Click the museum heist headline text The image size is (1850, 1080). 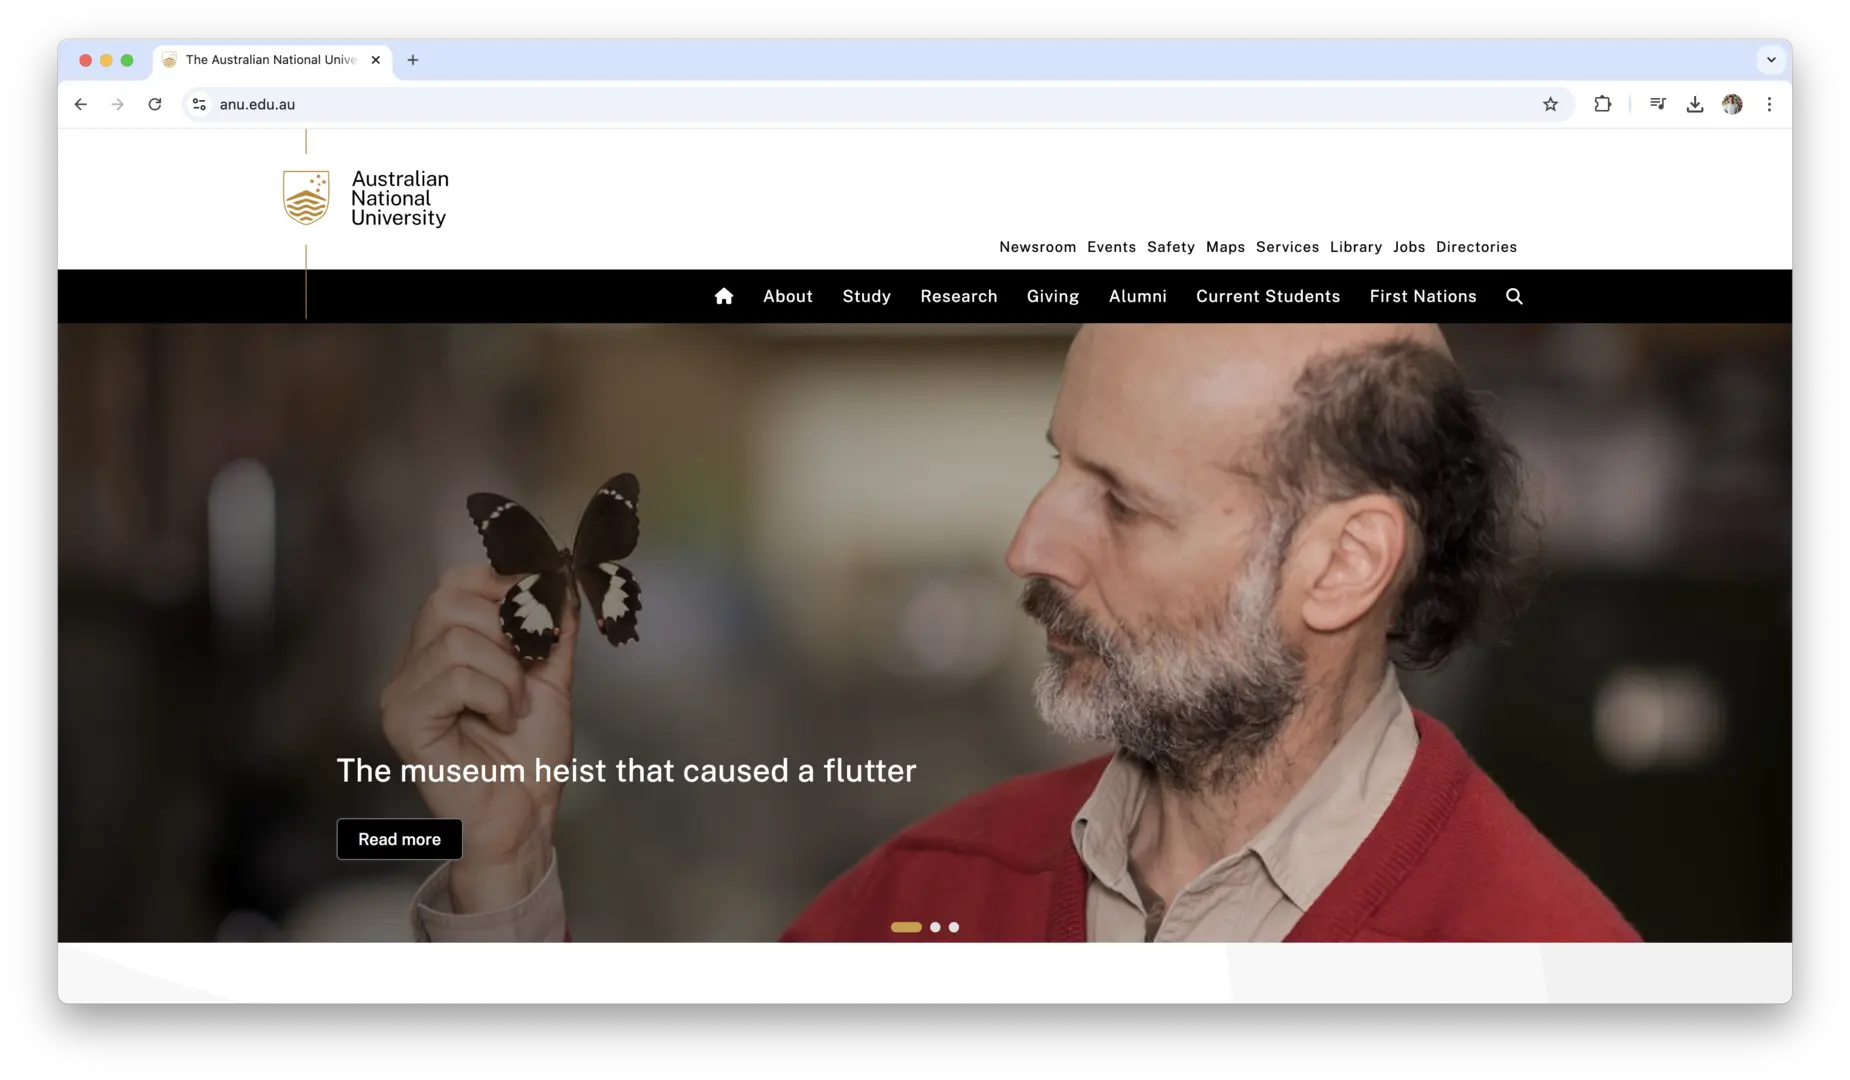[626, 771]
